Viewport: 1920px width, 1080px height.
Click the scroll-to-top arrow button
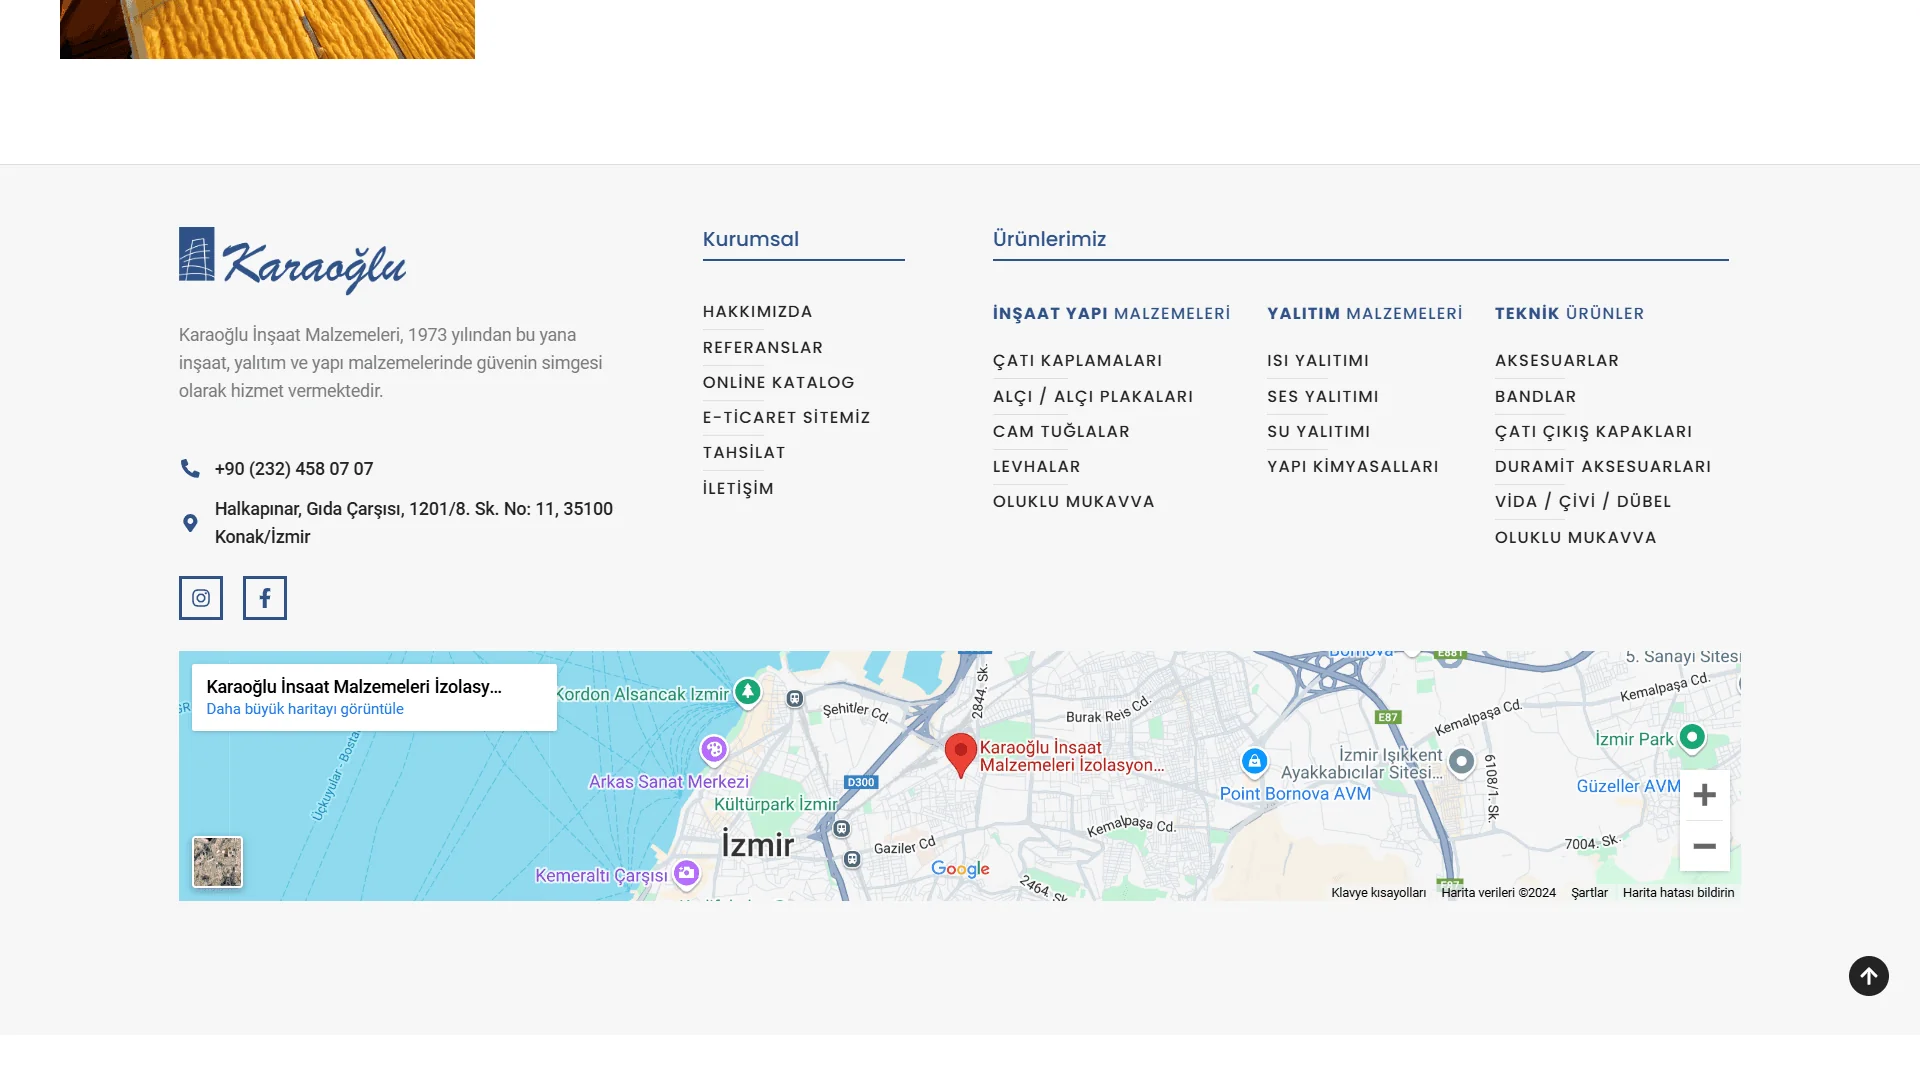pos(1868,976)
